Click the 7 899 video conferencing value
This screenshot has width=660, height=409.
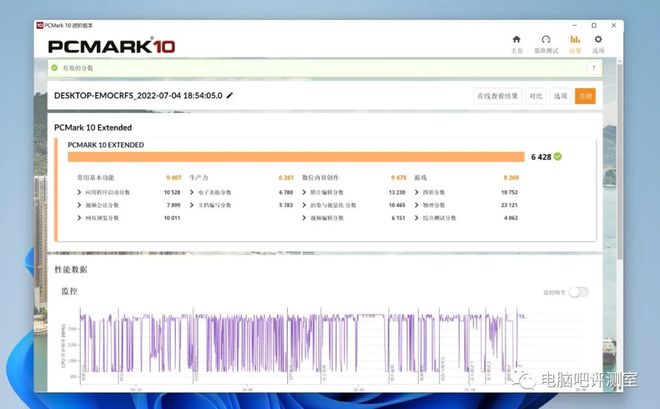(x=173, y=205)
